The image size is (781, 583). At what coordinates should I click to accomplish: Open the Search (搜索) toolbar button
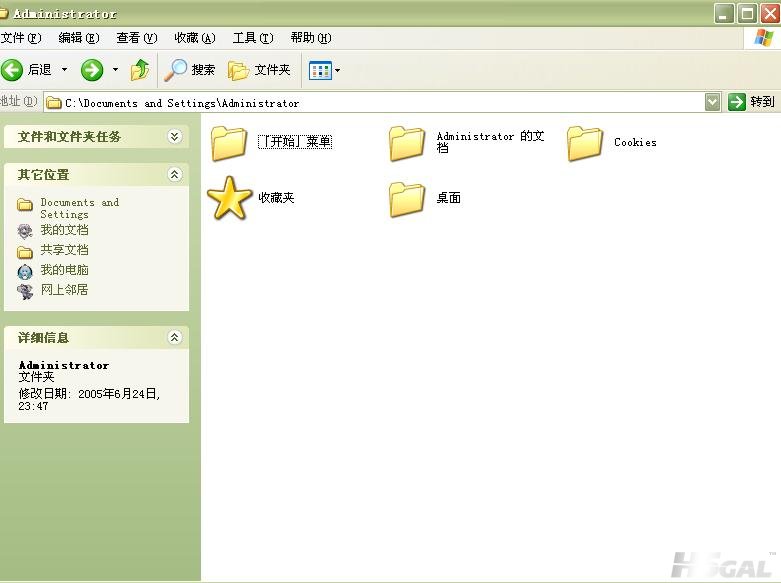pyautogui.click(x=190, y=69)
